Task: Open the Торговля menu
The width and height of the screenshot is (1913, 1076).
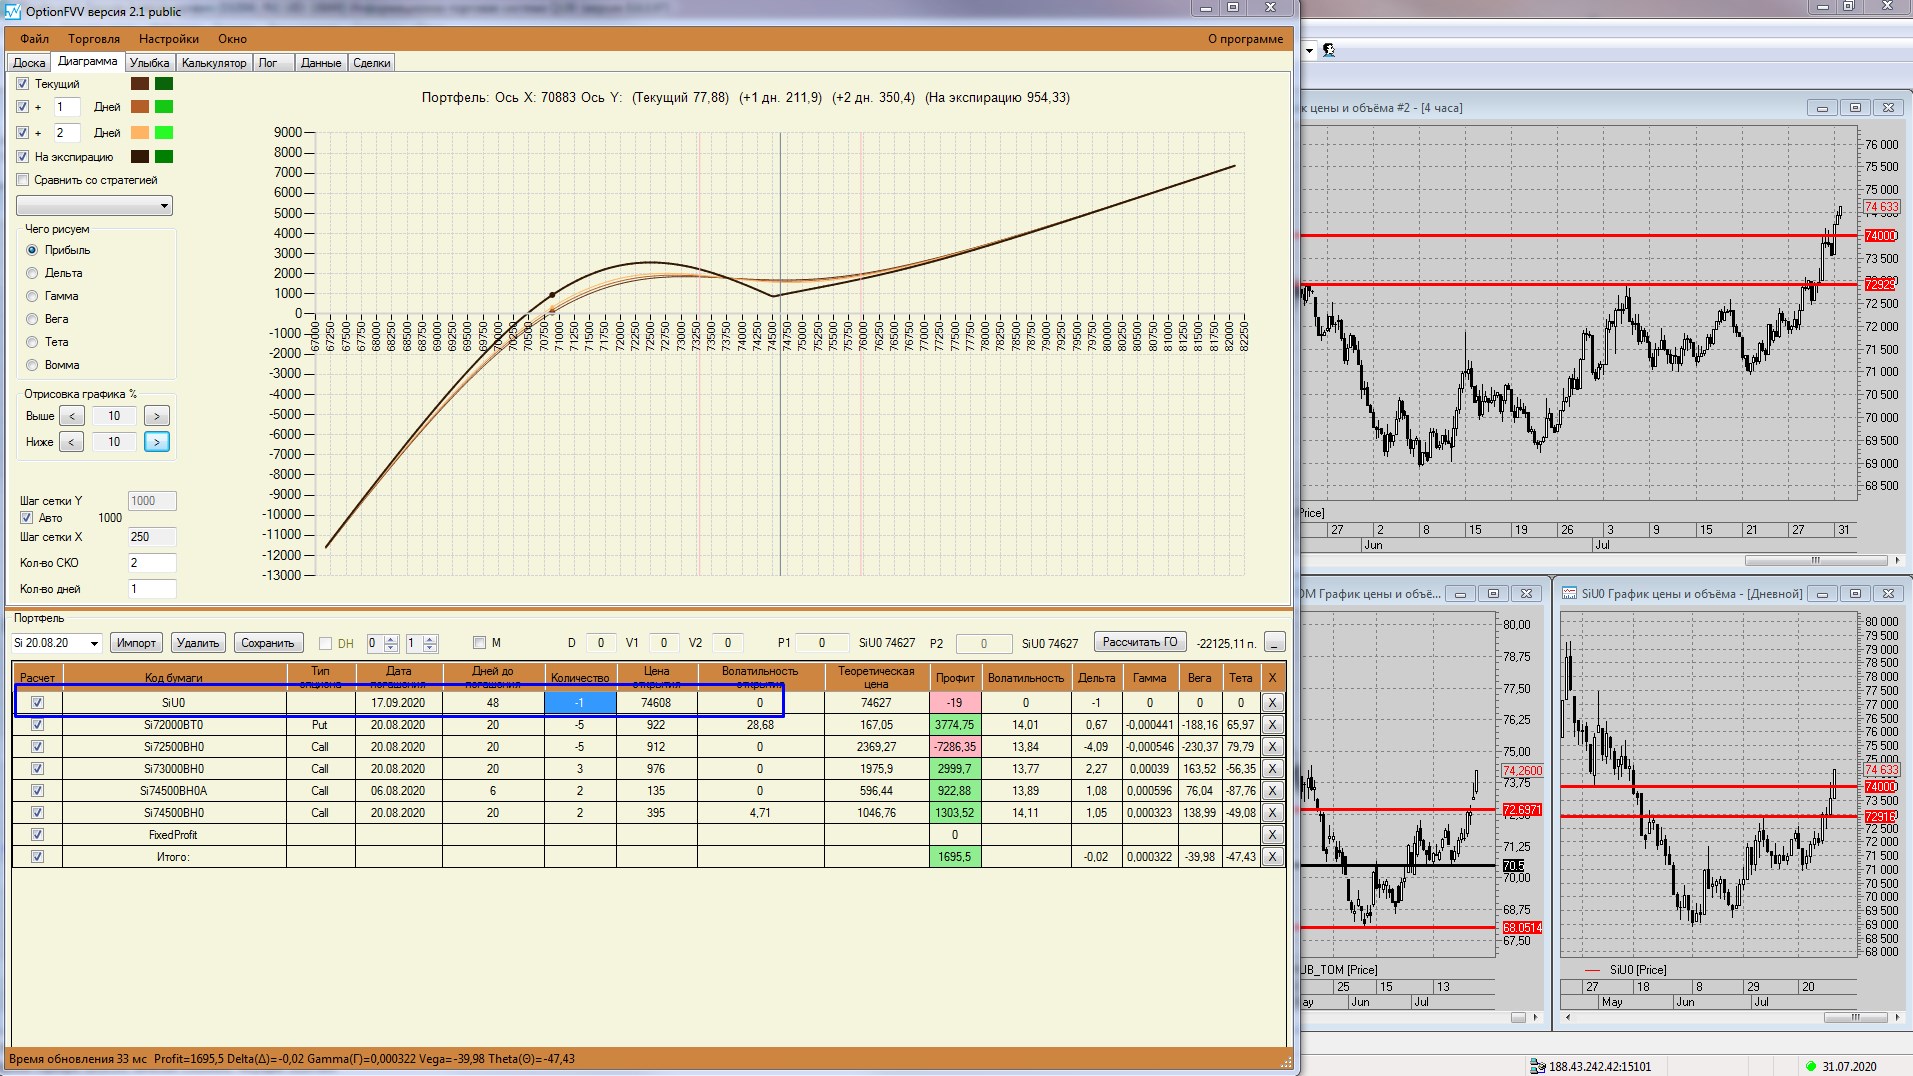Action: 94,39
